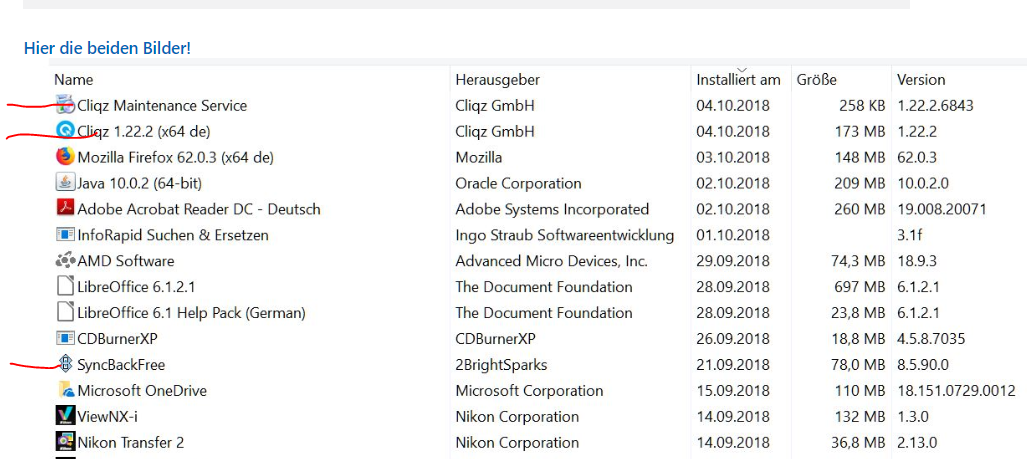1027x459 pixels.
Task: Click the sort arrow above Installiert am
Action: coord(741,69)
